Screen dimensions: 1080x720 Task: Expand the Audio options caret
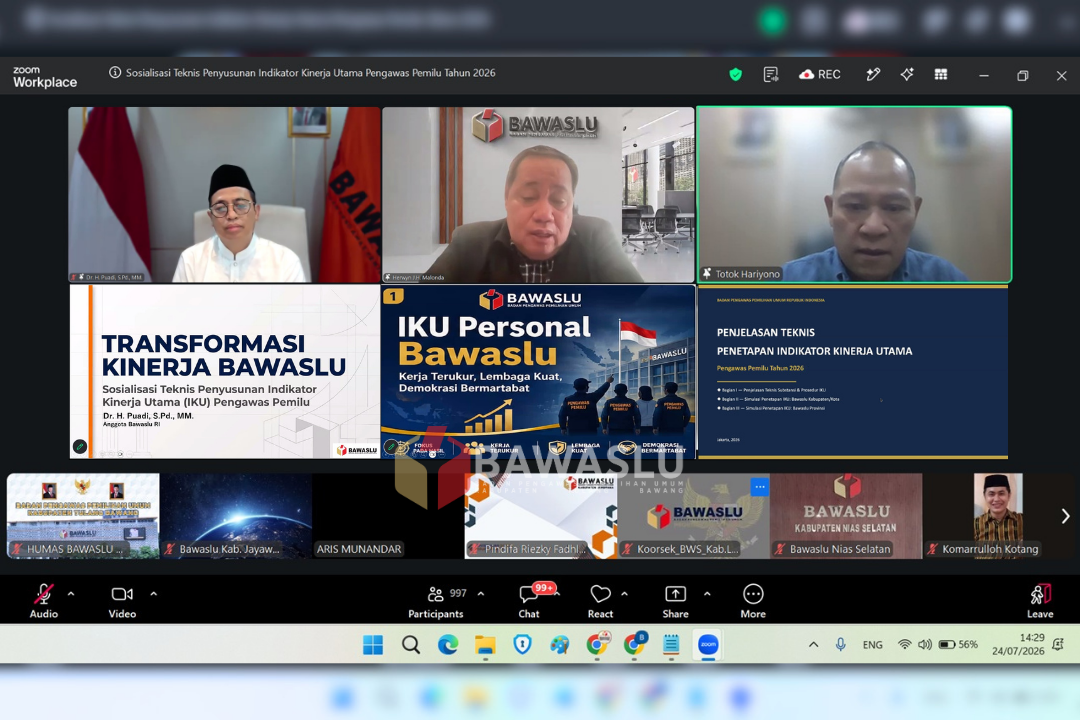[x=71, y=593]
